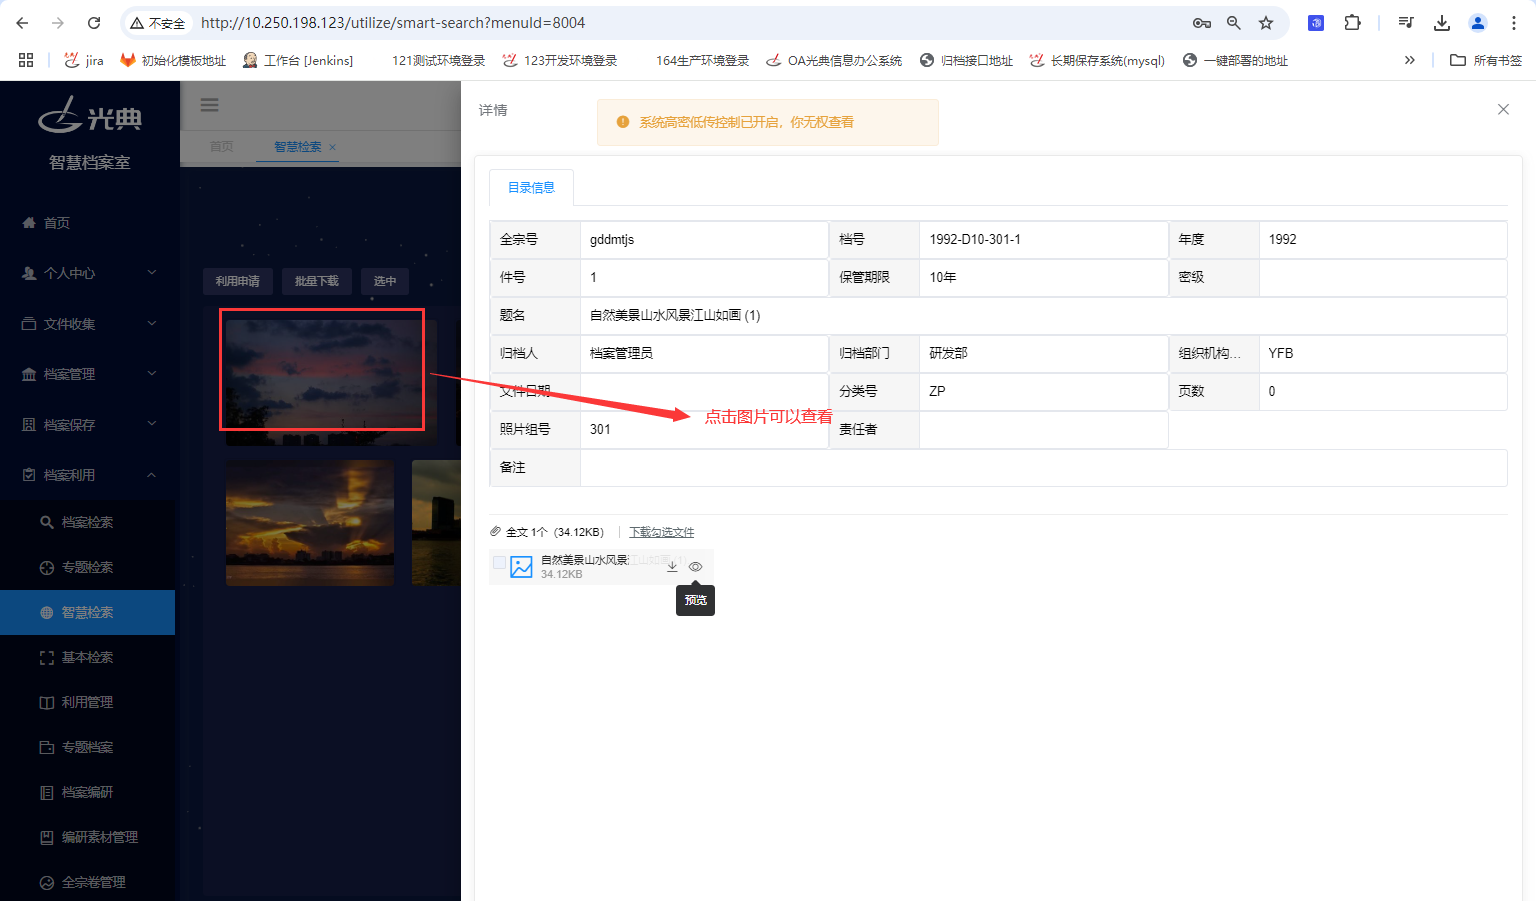Screen dimensions: 1536x901
Task: Open 基本检索 submenu item
Action: click(x=87, y=657)
